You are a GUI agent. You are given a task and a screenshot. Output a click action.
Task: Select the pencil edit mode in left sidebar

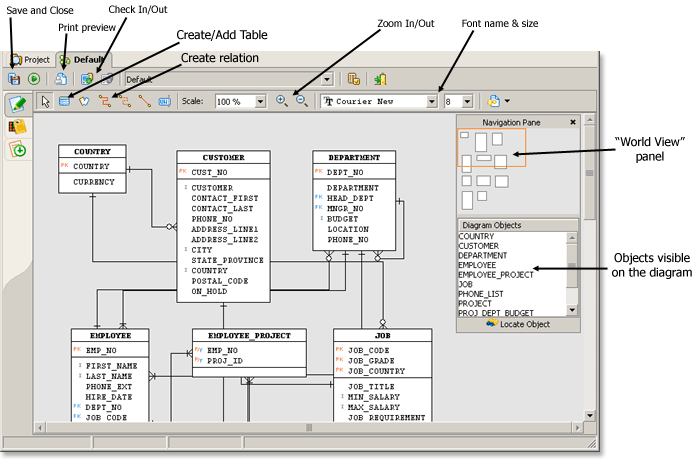(18, 104)
